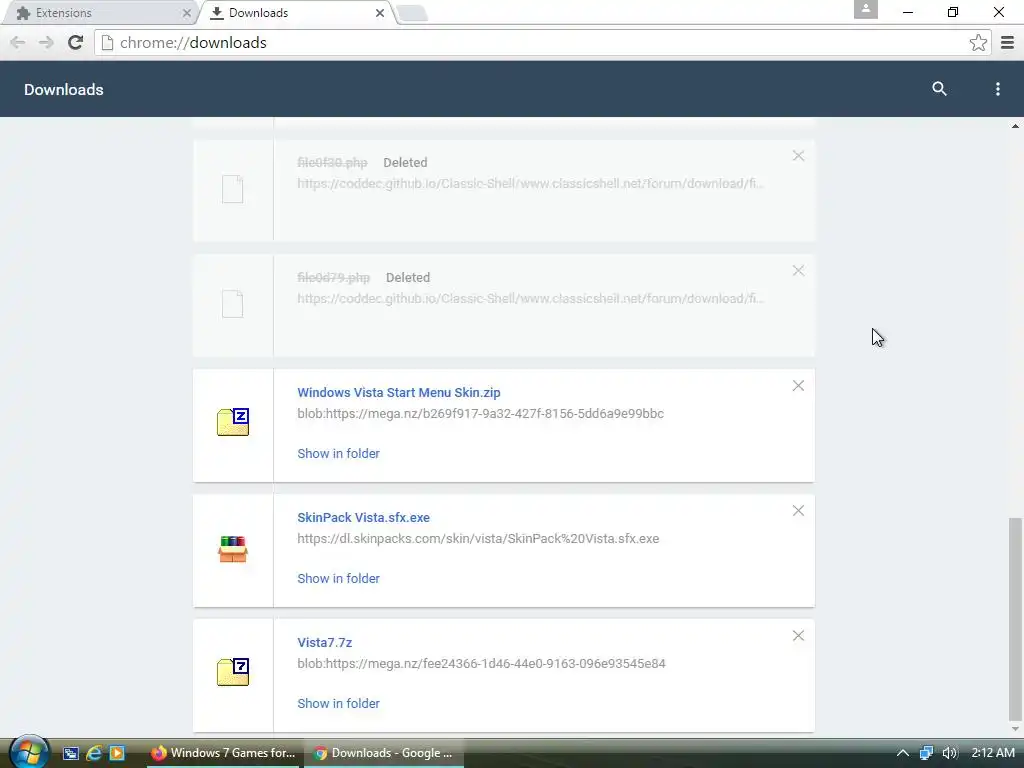This screenshot has width=1024, height=768.
Task: Expand the hidden system tray icons
Action: pyautogui.click(x=903, y=753)
